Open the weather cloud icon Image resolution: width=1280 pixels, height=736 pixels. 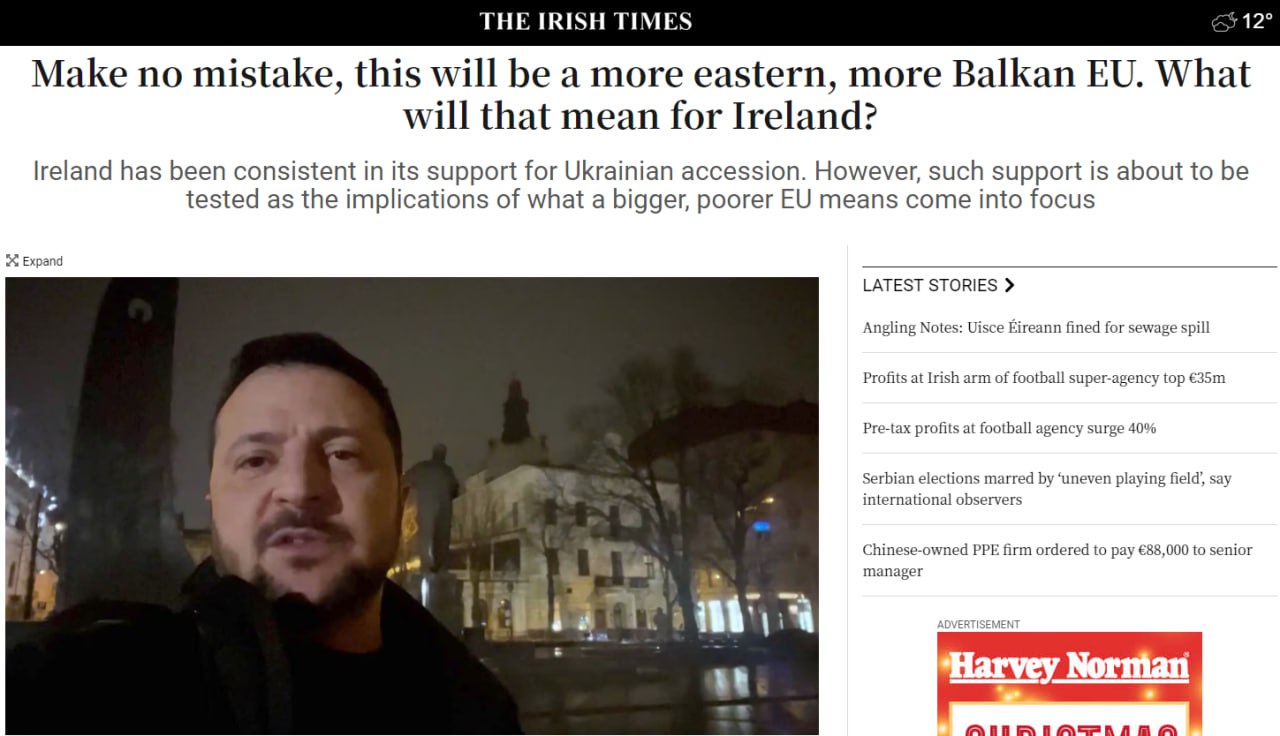(x=1224, y=22)
